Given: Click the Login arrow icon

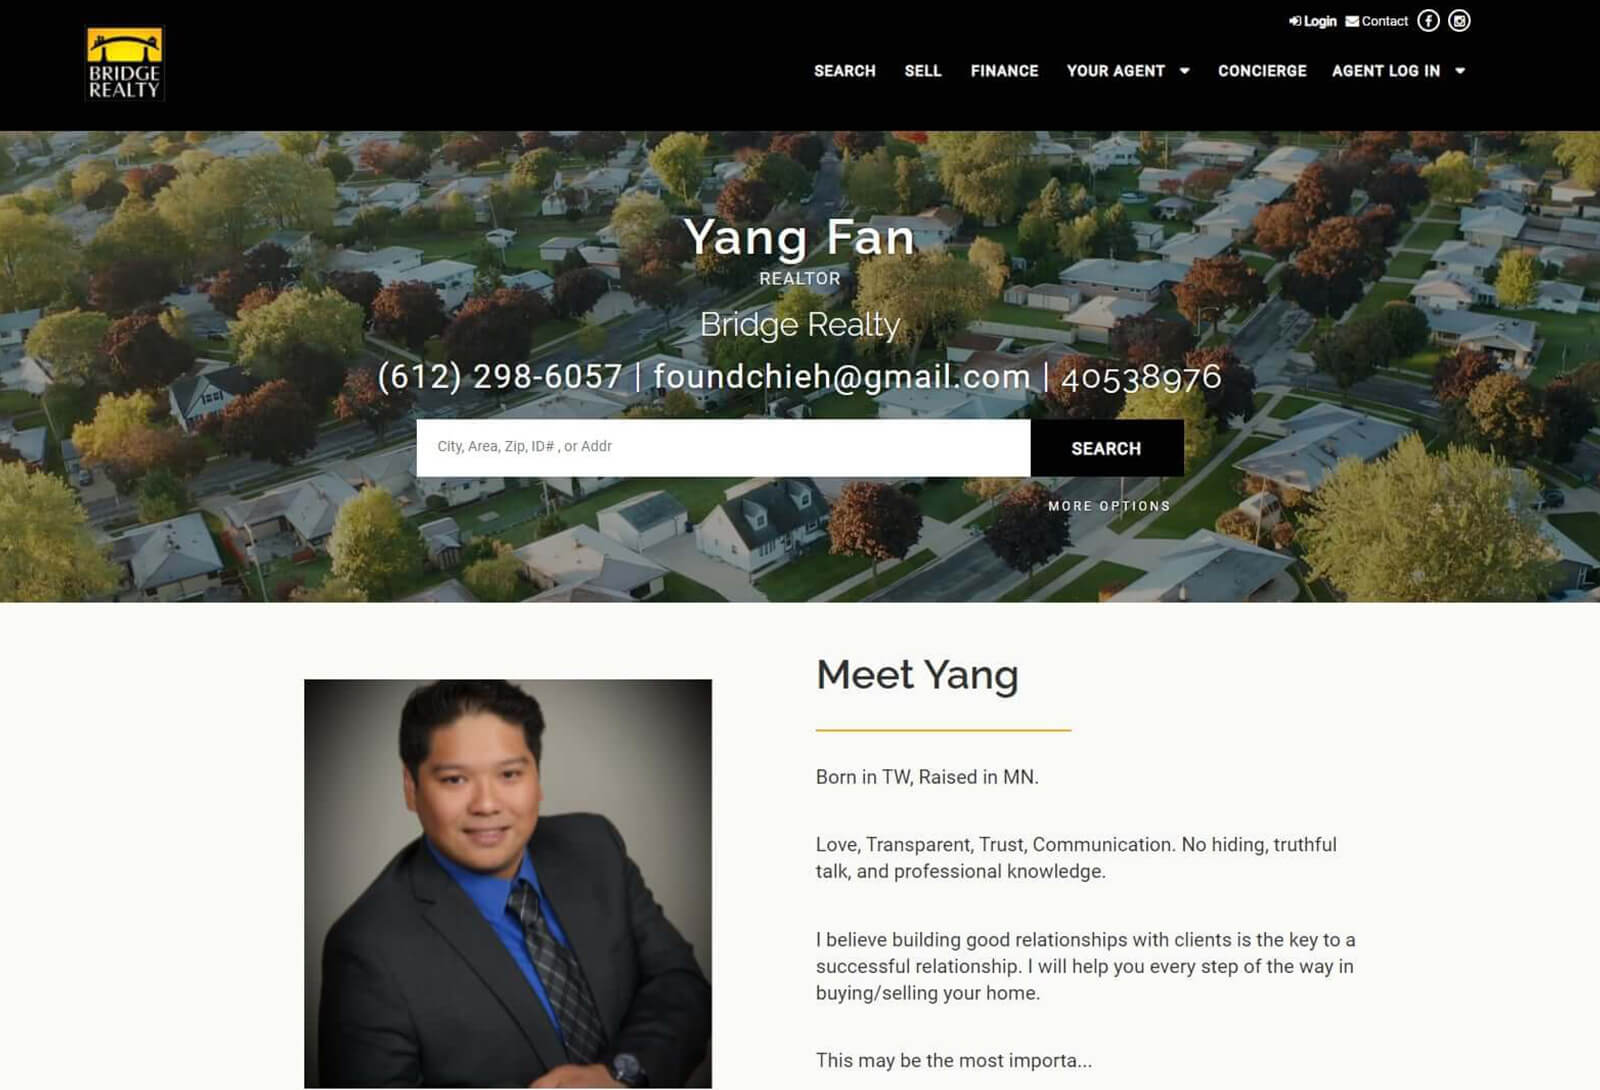Looking at the screenshot, I should [x=1295, y=21].
